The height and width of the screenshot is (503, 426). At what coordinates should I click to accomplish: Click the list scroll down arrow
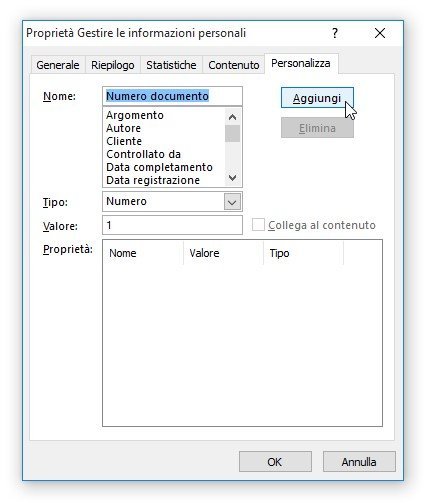point(232,178)
